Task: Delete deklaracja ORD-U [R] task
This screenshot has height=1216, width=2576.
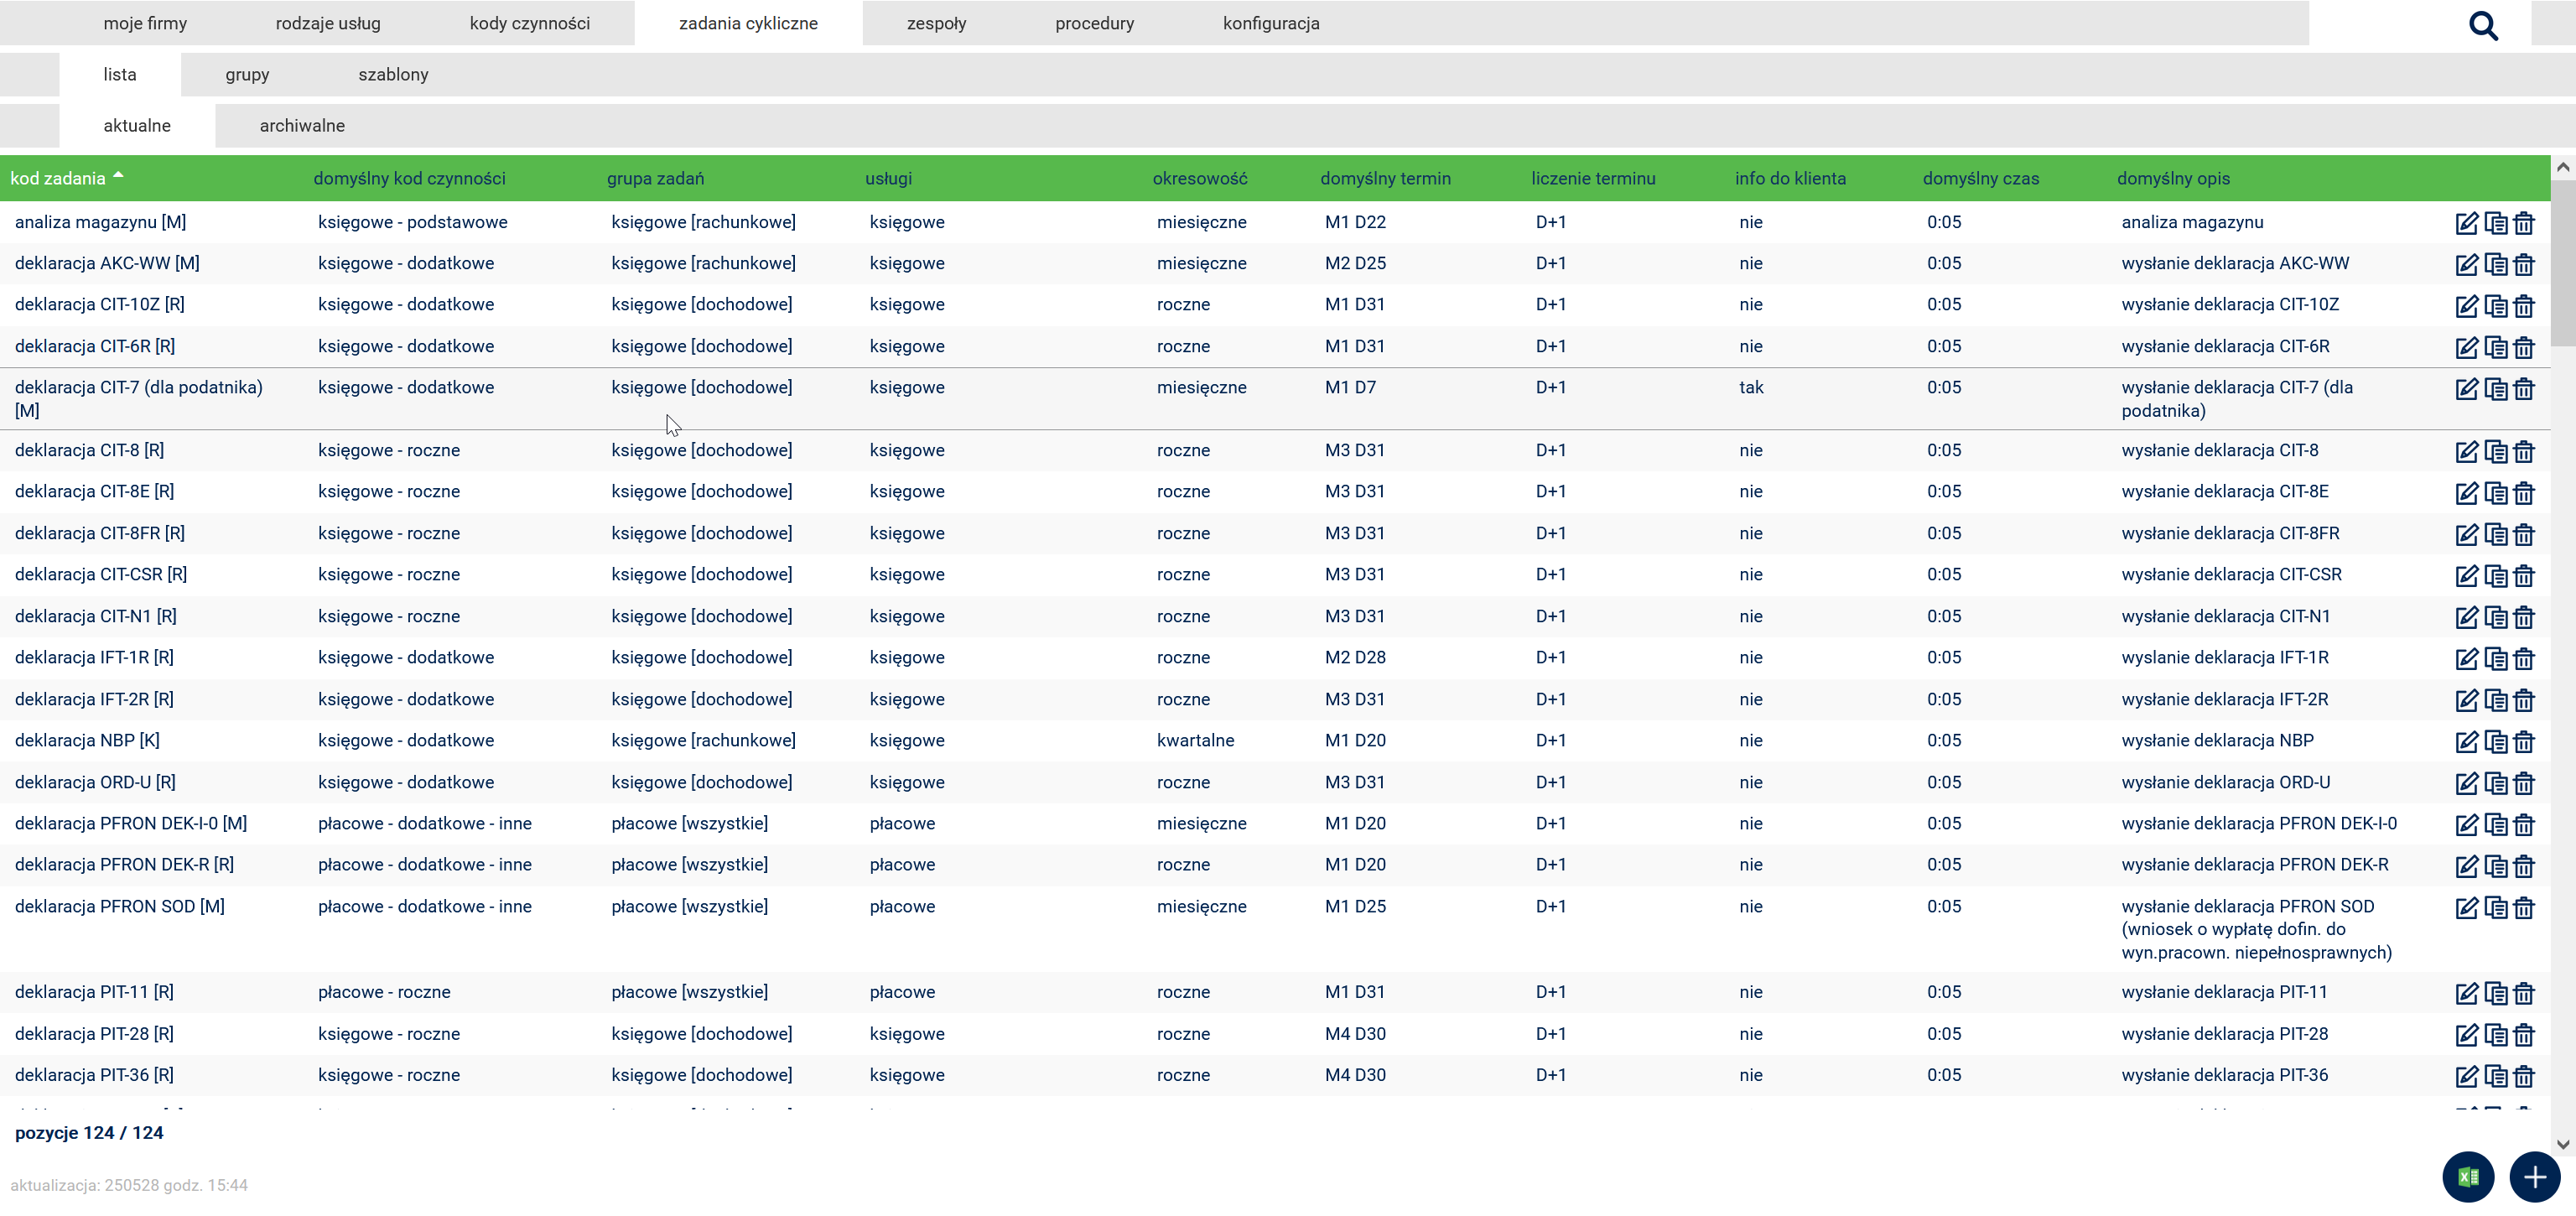Action: point(2524,783)
